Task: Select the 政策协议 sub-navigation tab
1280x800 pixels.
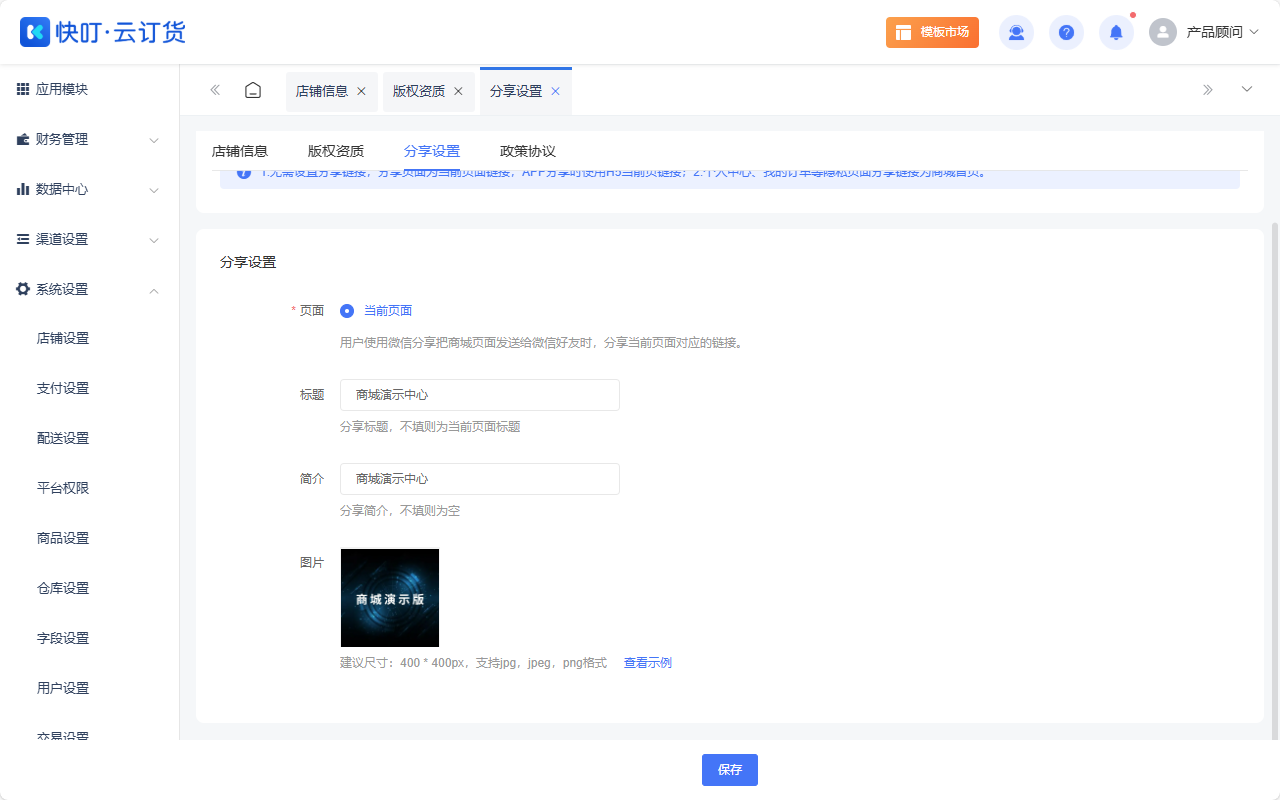Action: click(528, 151)
